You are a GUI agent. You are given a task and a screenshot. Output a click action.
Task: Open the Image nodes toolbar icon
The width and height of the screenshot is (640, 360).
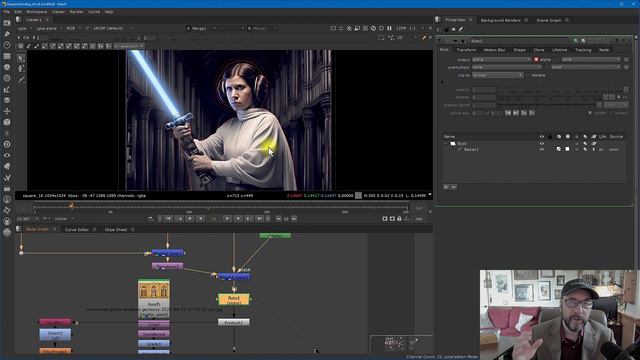[x=7, y=23]
